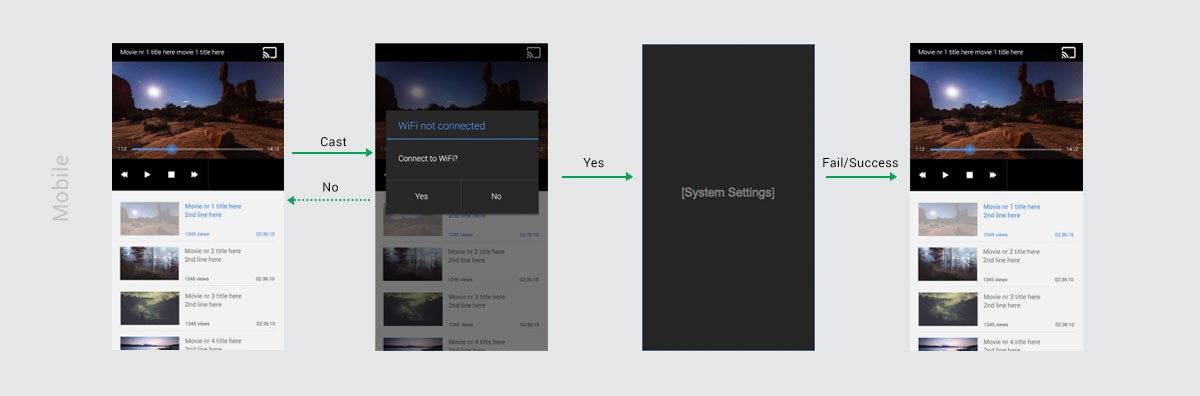The image size is (1200, 396).
Task: Open Movie nr 2 forest thumbnail on the first screen
Action: (x=150, y=264)
